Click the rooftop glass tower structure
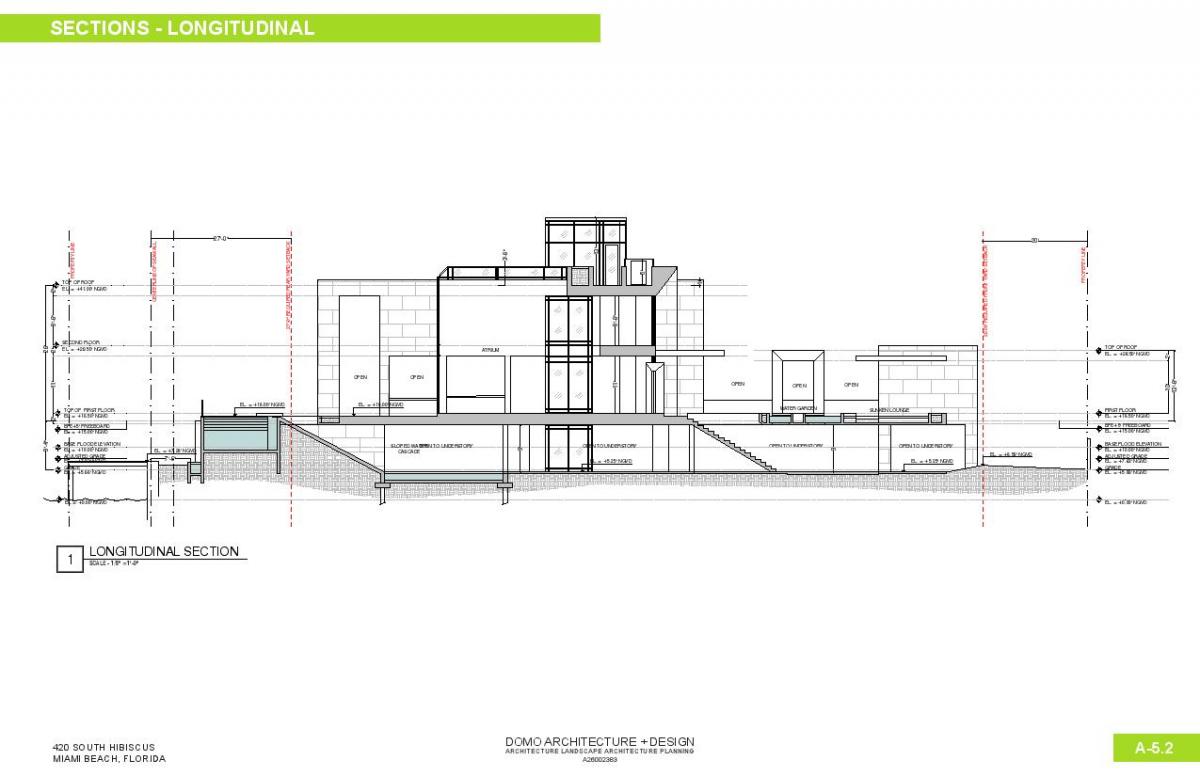The height and width of the screenshot is (776, 1200). [585, 242]
